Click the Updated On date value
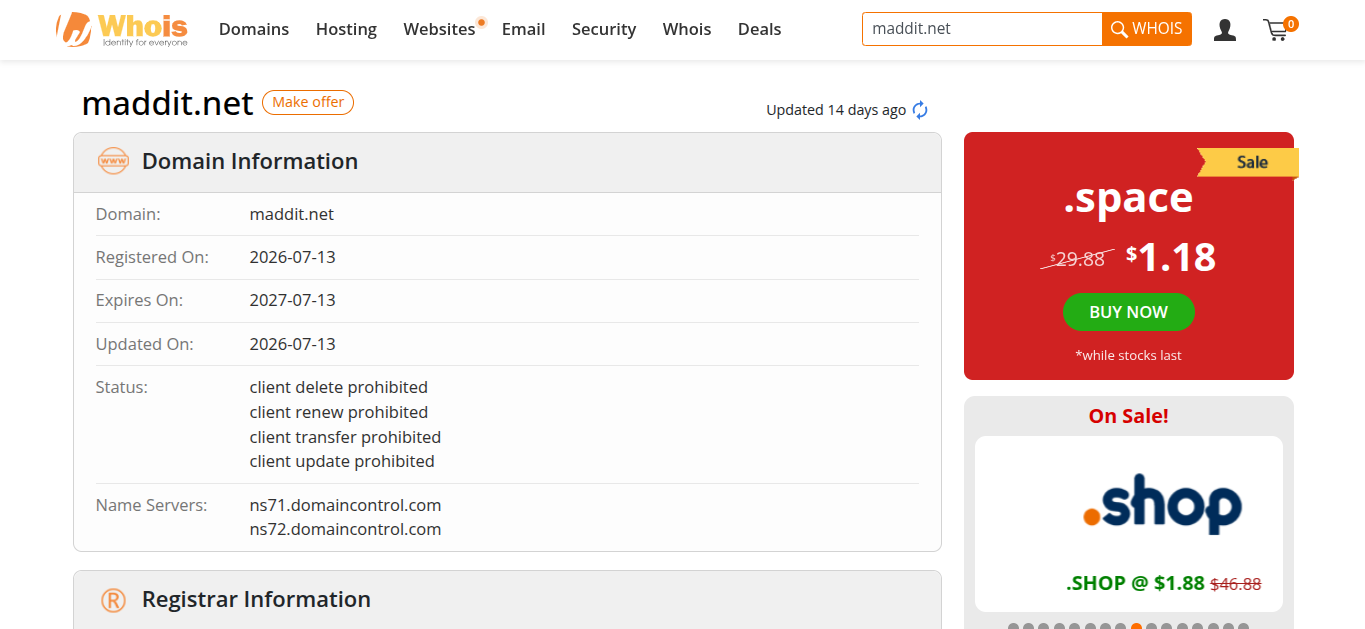 (x=293, y=344)
